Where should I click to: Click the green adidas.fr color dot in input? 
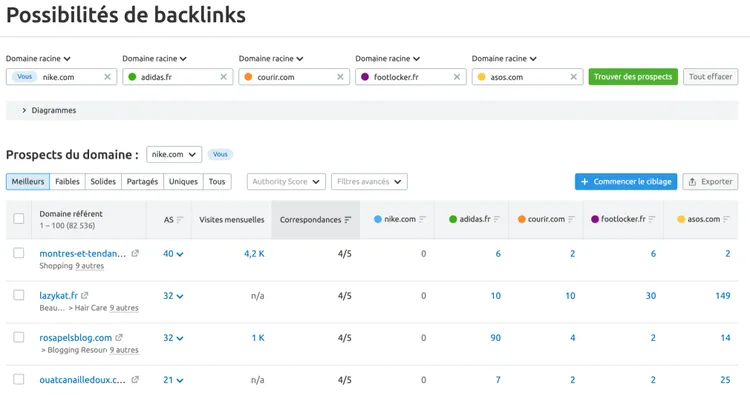click(x=132, y=77)
